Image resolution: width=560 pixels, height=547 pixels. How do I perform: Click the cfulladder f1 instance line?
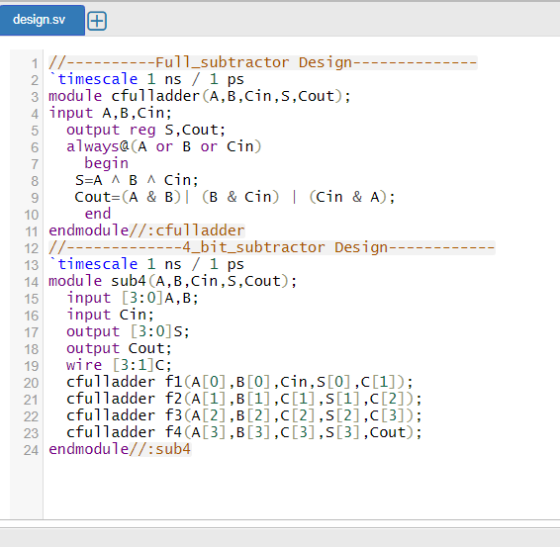240,382
